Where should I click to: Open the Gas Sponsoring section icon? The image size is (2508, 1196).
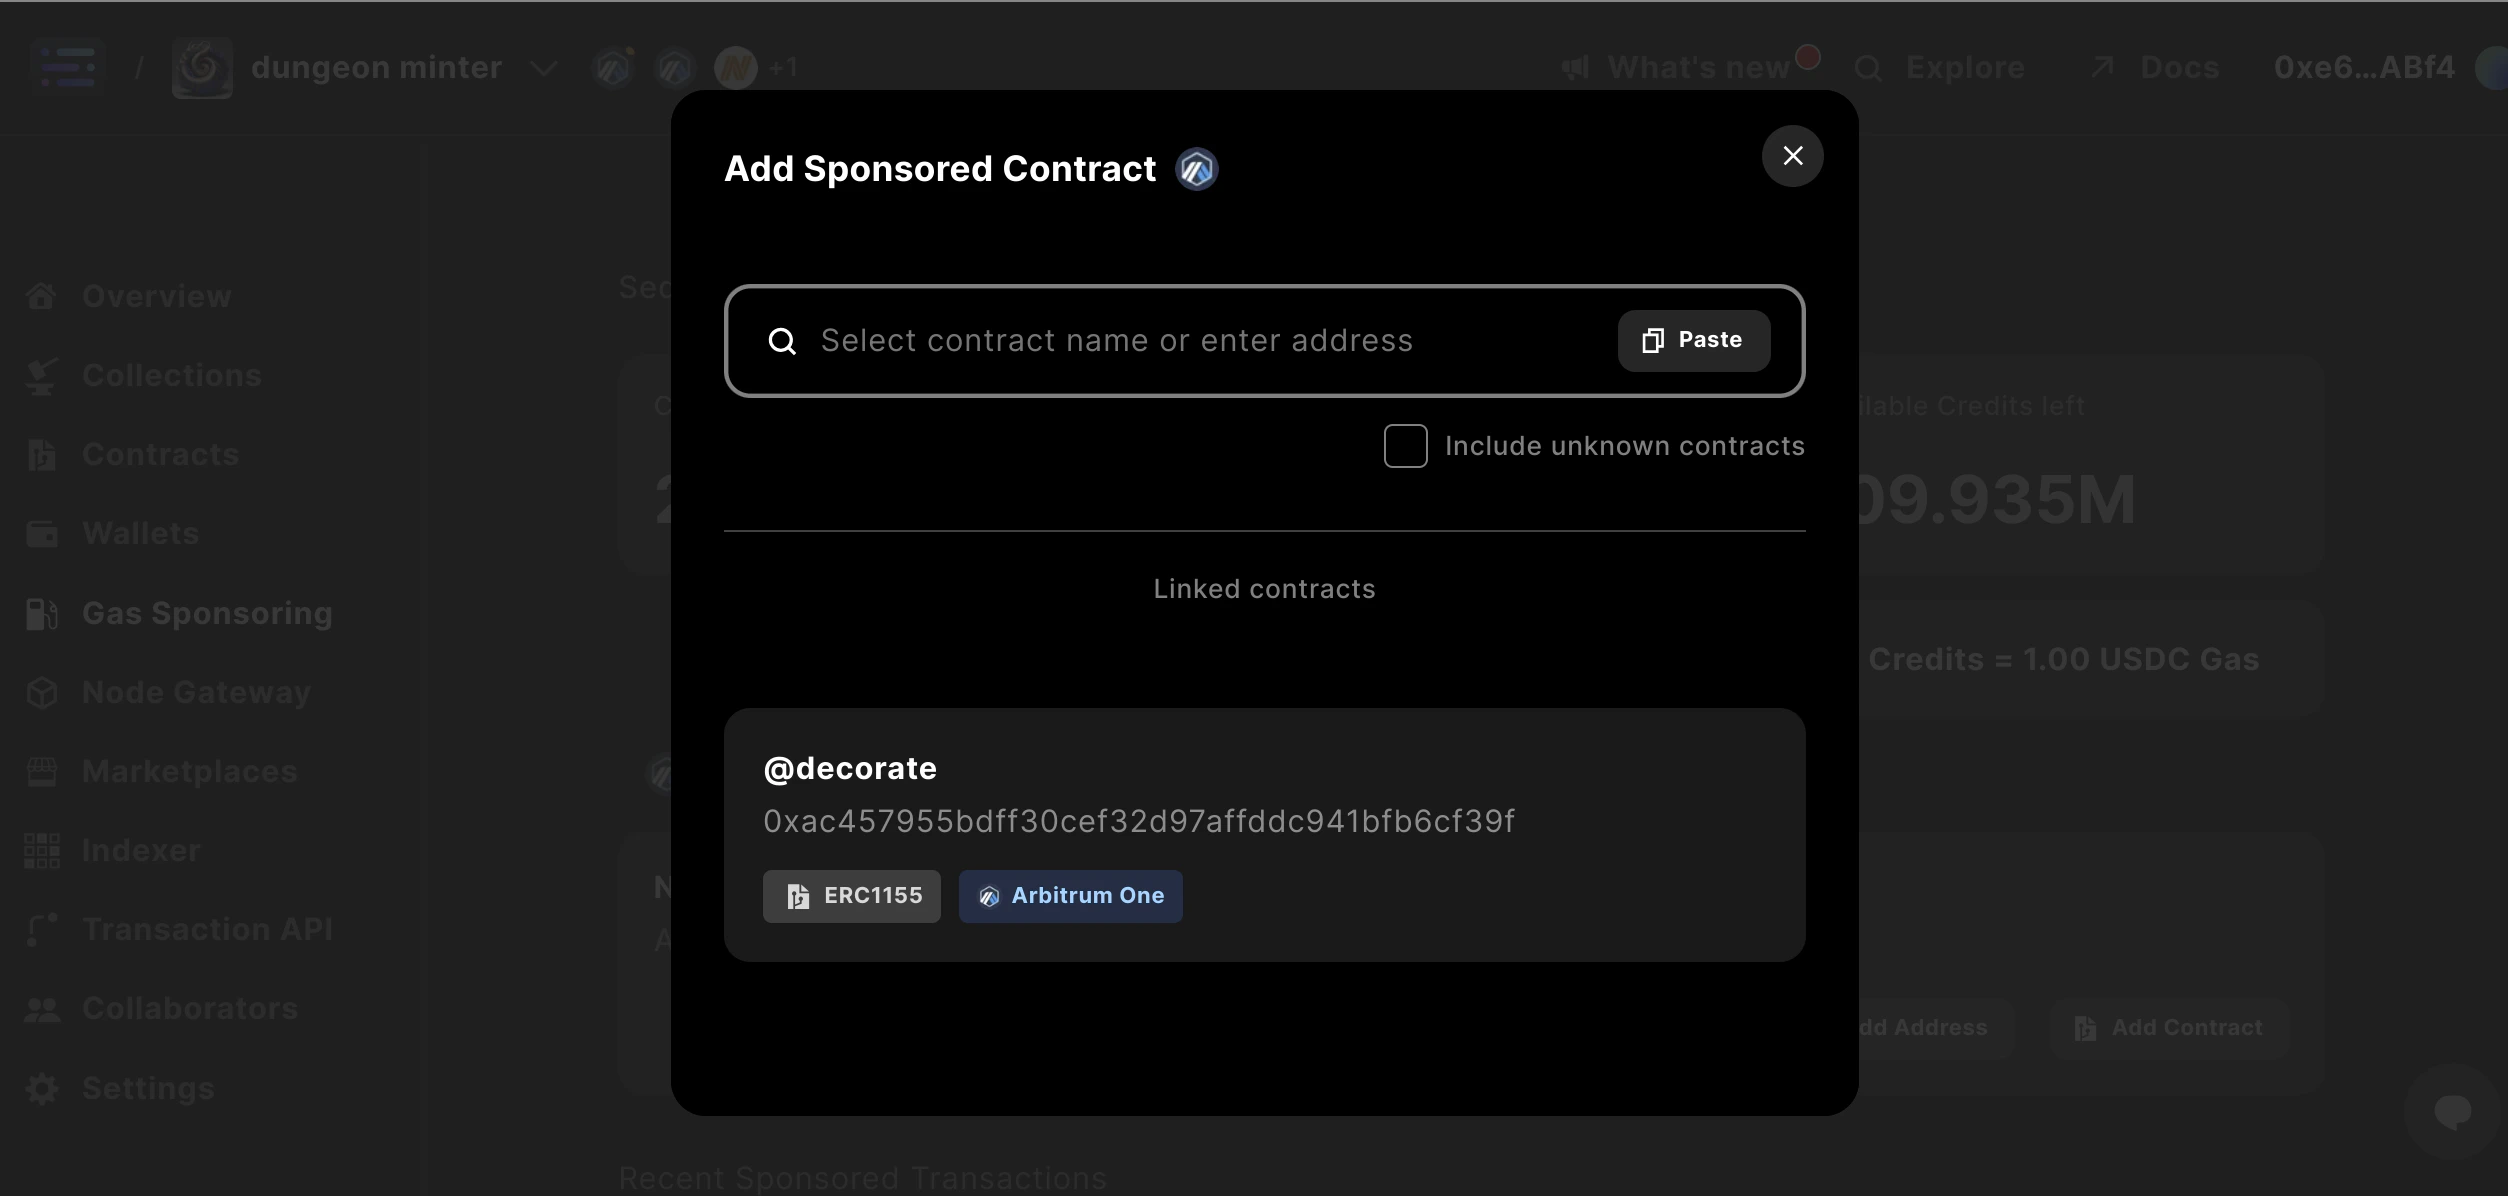(42, 613)
